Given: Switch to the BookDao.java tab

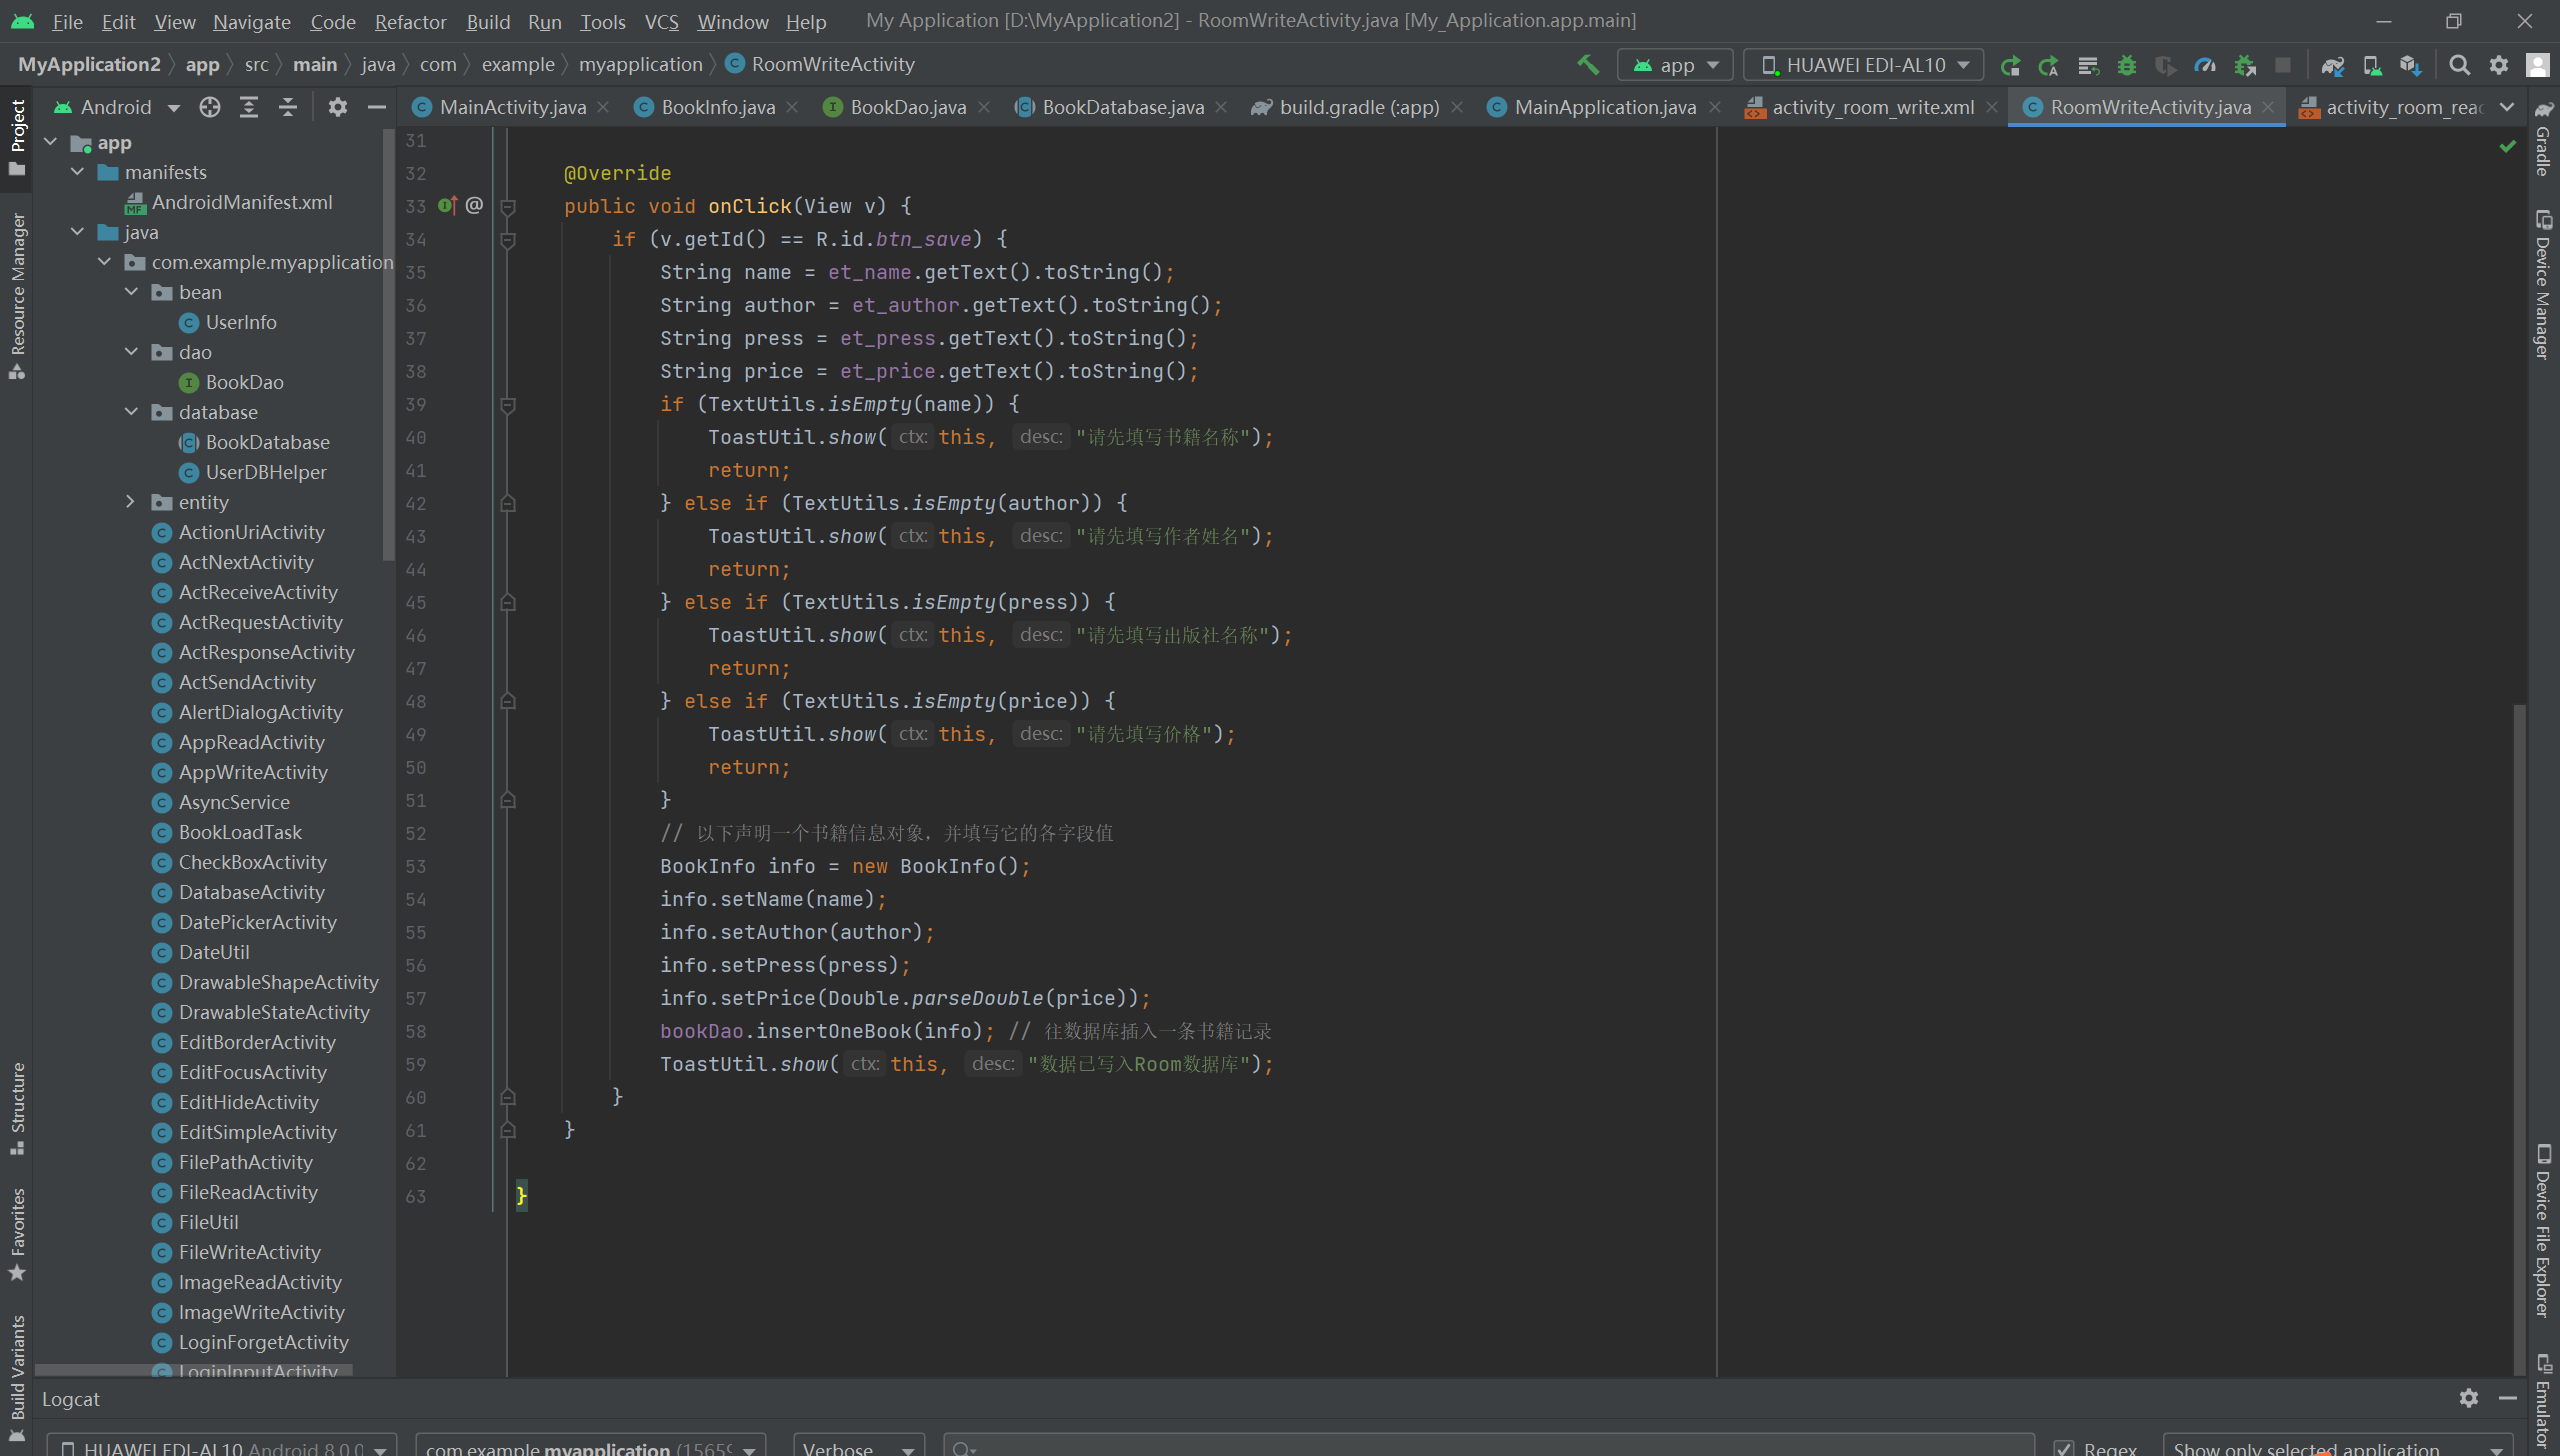Looking at the screenshot, I should tap(907, 107).
